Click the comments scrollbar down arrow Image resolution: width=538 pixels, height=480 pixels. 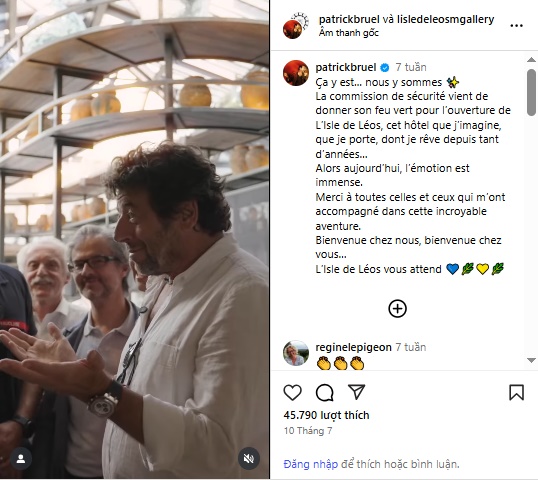531,360
